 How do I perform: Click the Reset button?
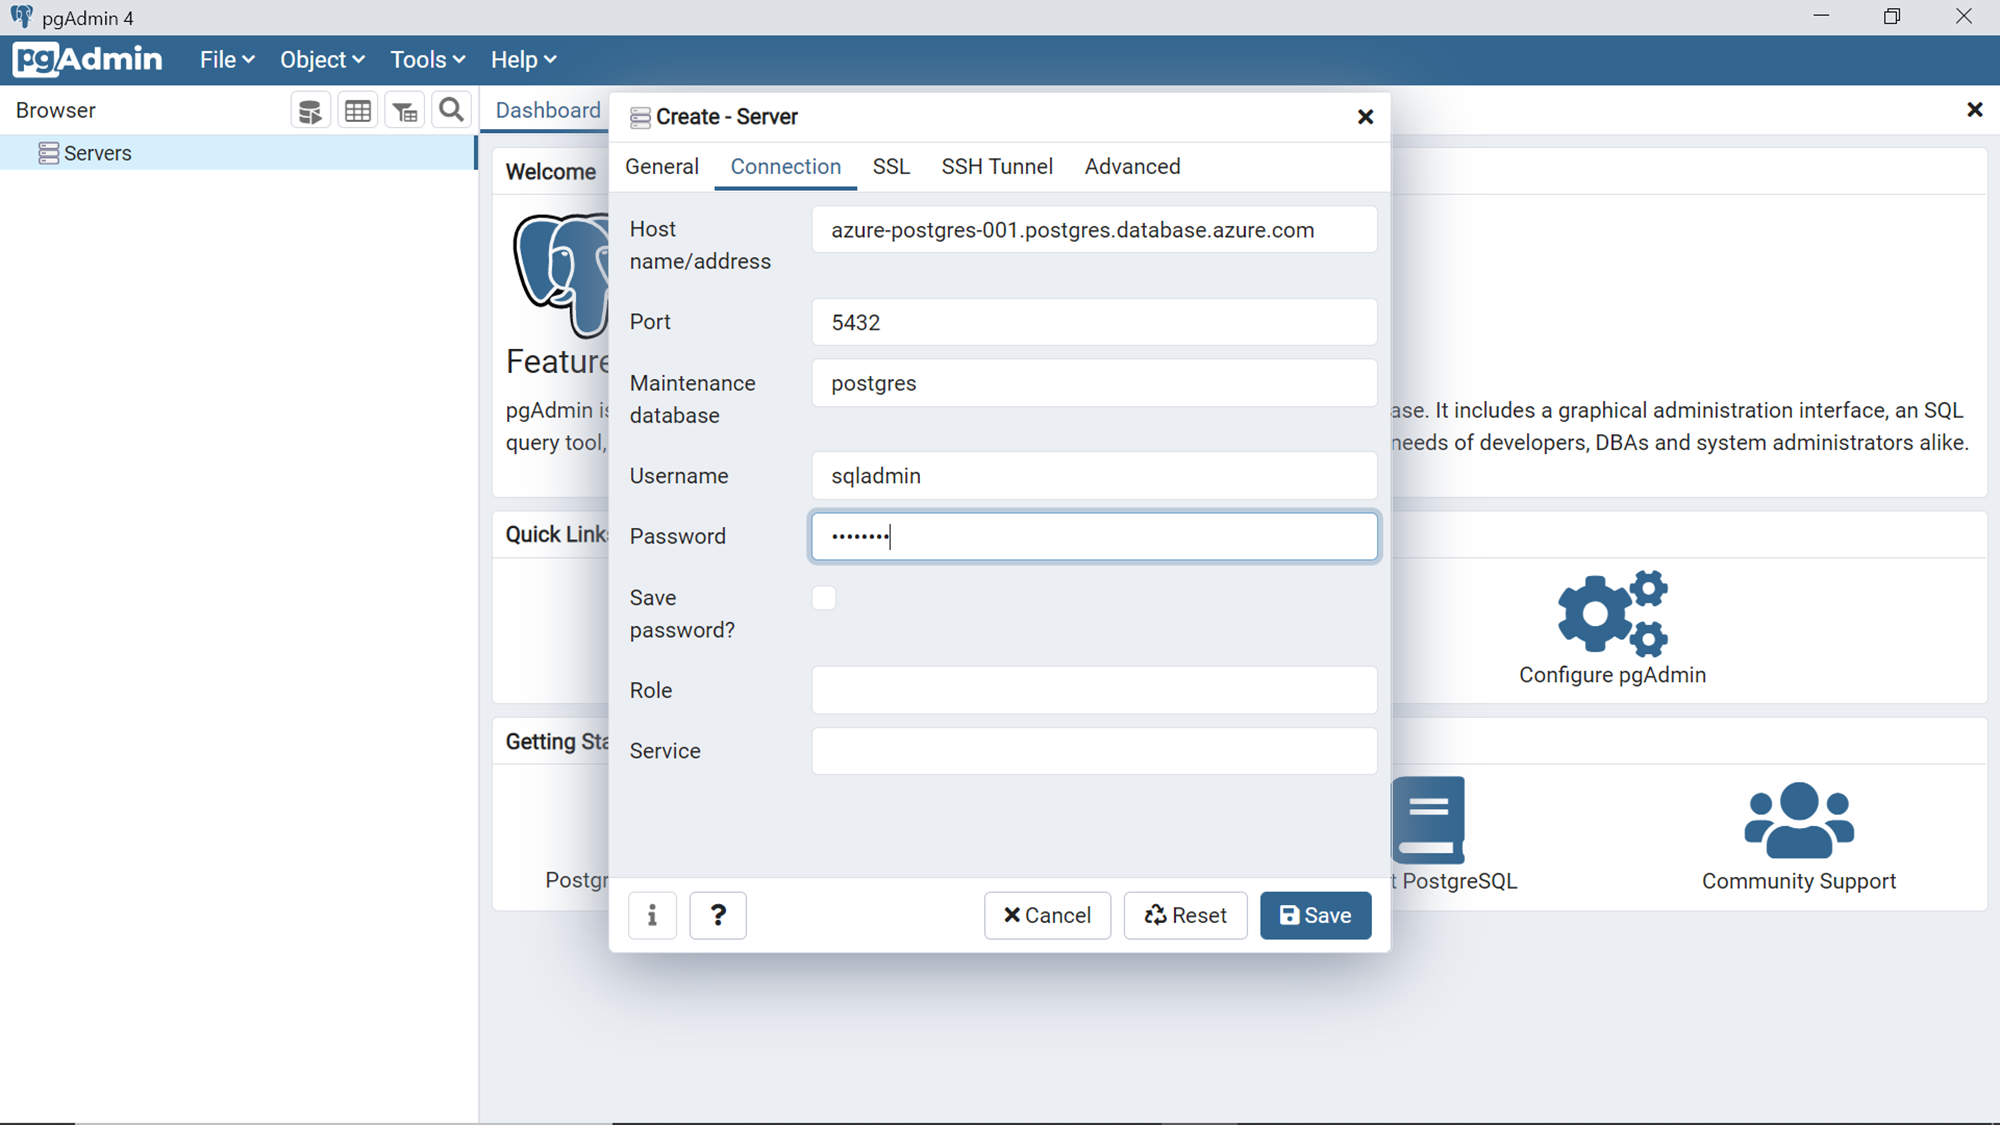(1185, 915)
